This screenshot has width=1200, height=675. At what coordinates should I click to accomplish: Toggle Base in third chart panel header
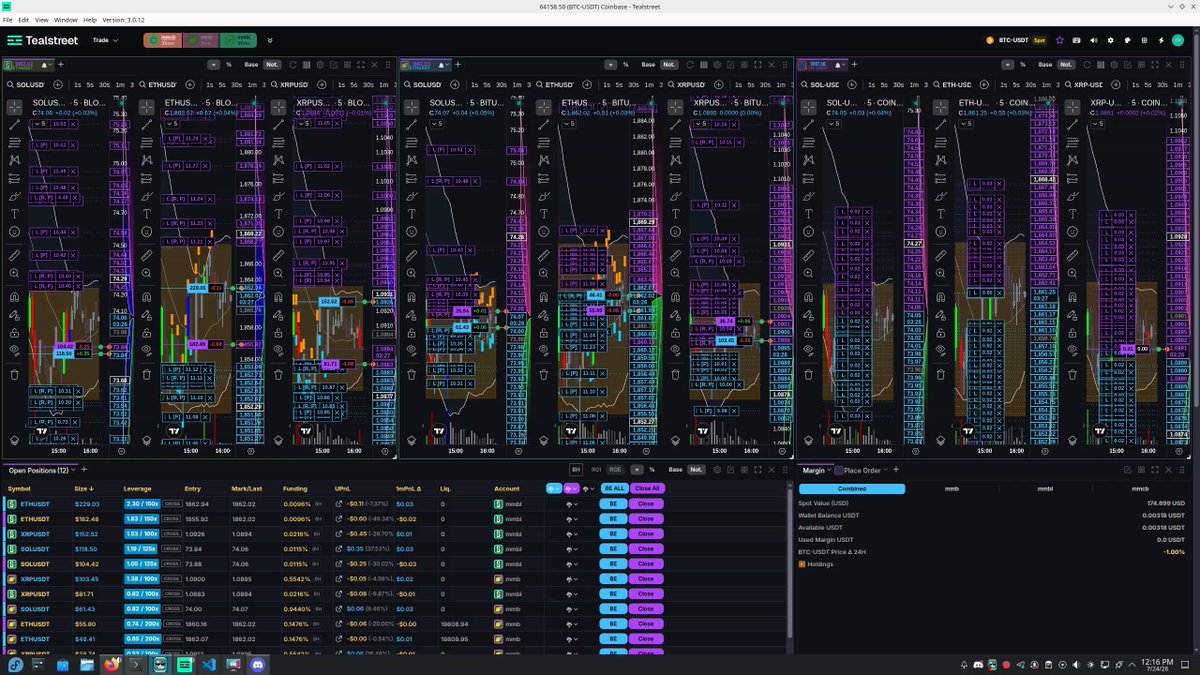click(1047, 64)
